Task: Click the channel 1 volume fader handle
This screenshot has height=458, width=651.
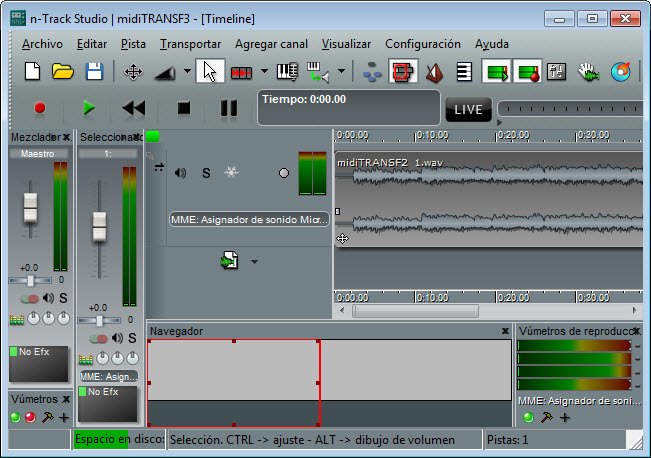Action: click(x=99, y=226)
